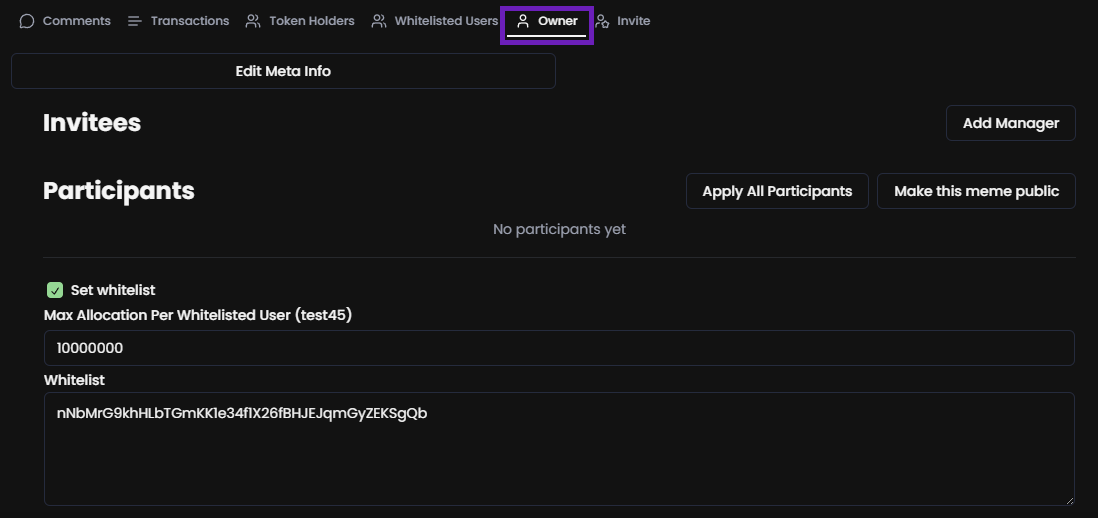Click the Invite user-plus icon
The width and height of the screenshot is (1098, 518).
[602, 21]
